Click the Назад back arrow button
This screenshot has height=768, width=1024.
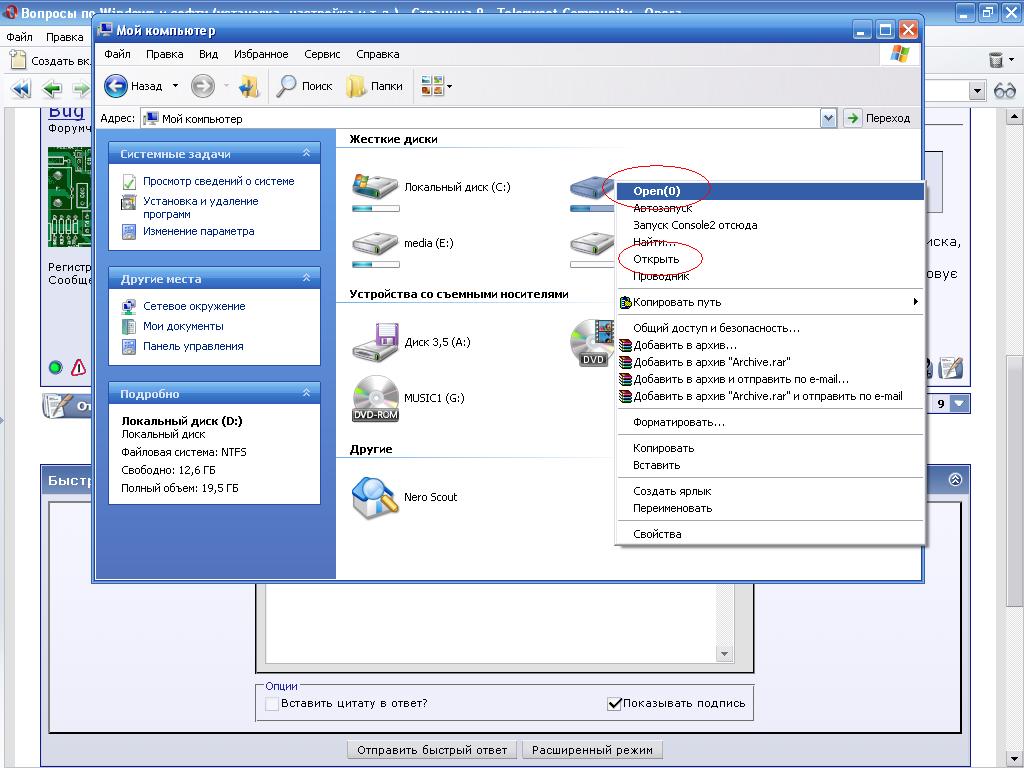pyautogui.click(x=116, y=86)
